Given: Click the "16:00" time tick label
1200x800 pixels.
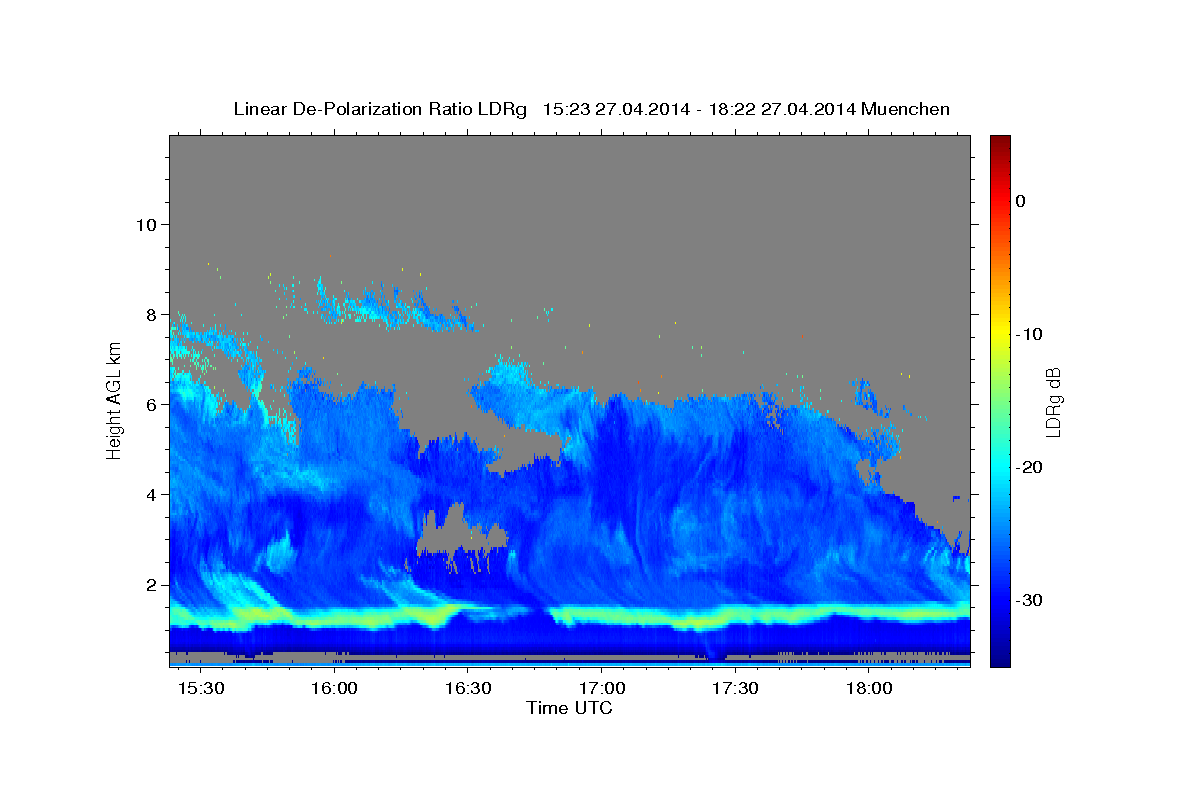Looking at the screenshot, I should coord(335,689).
